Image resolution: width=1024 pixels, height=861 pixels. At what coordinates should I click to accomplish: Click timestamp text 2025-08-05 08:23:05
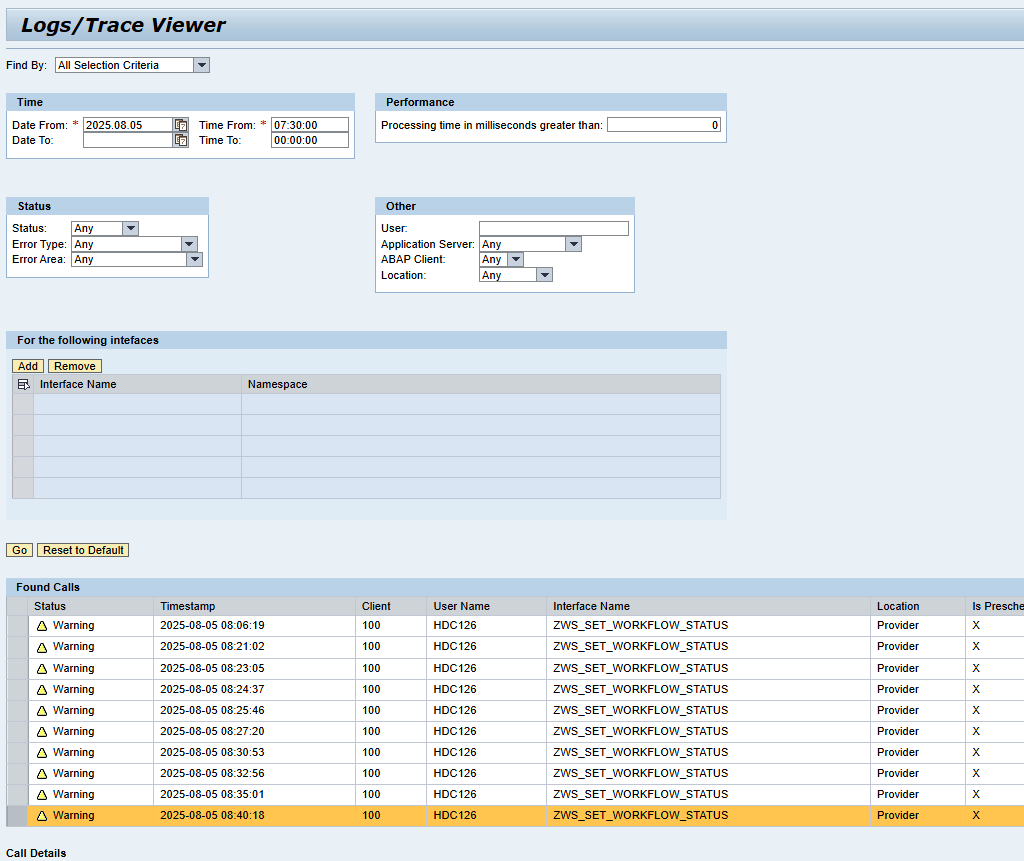(x=212, y=668)
